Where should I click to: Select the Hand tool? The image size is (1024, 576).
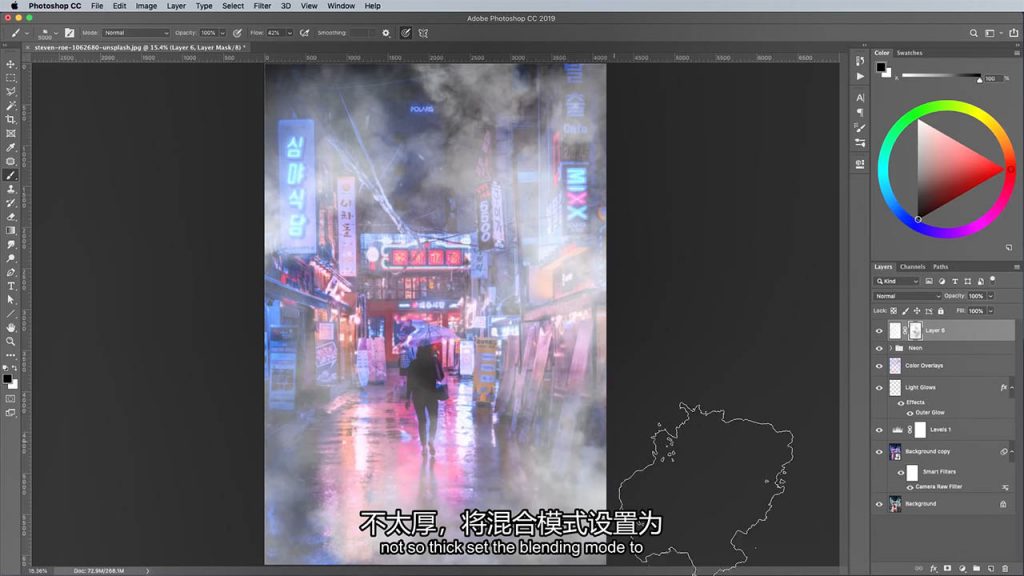pyautogui.click(x=10, y=327)
